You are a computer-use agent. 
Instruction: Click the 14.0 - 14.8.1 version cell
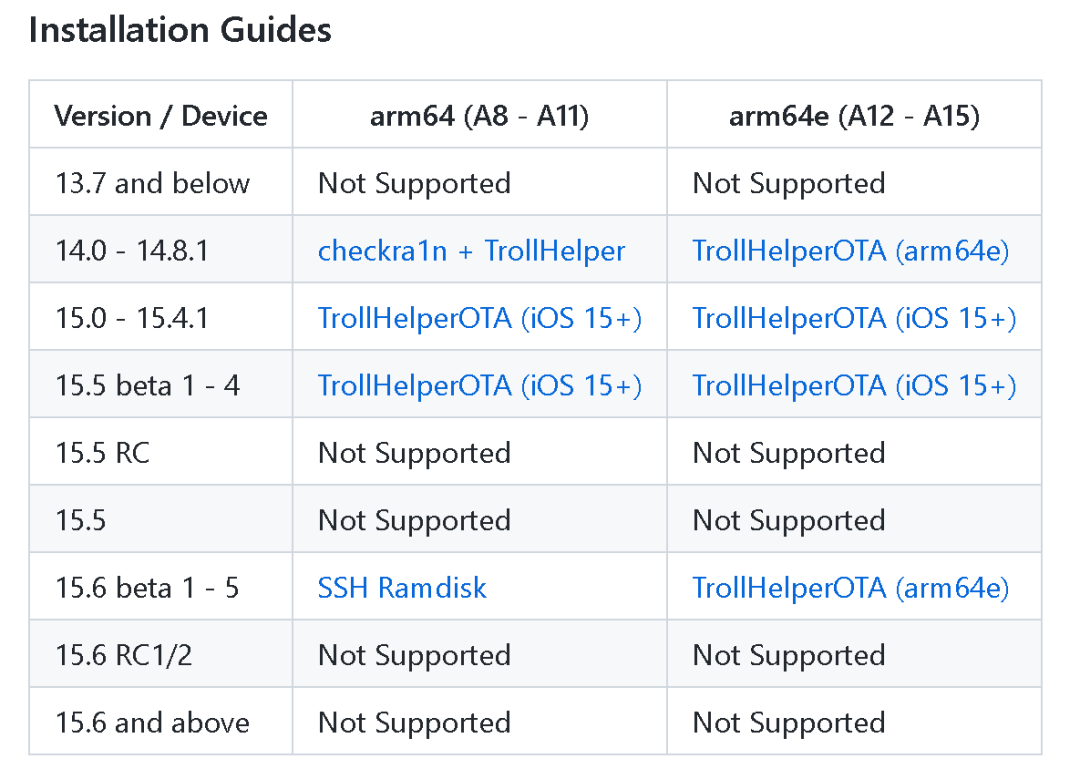(132, 250)
